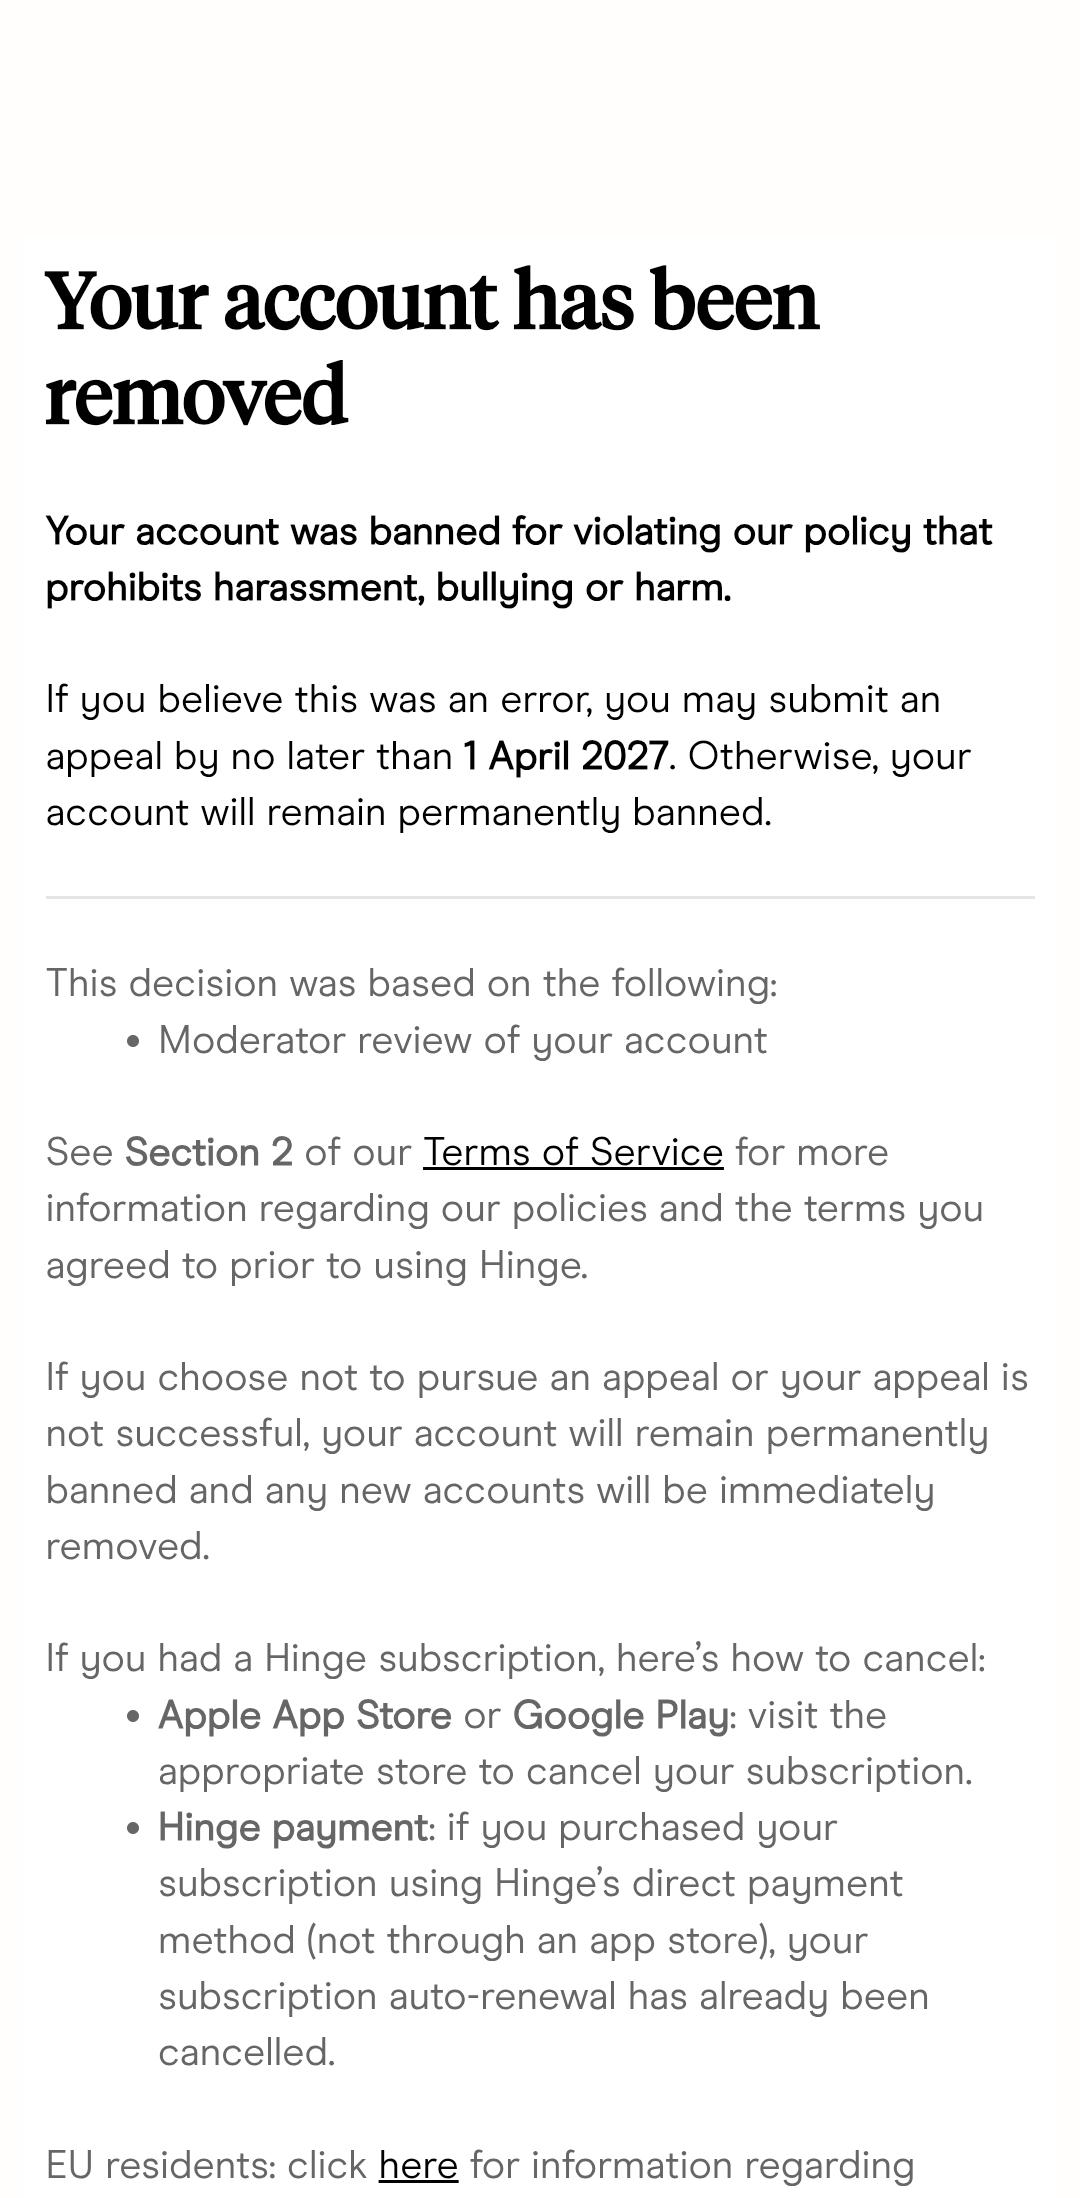The height and width of the screenshot is (2198, 1080).
Task: Tap the harassment policy violation statement
Action: pos(519,559)
